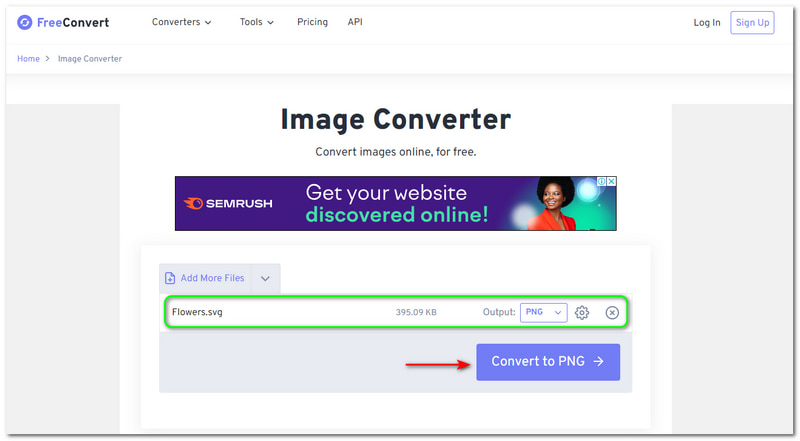Screen dimensions: 800x441
Task: Click Convert to PNG button
Action: tap(548, 362)
